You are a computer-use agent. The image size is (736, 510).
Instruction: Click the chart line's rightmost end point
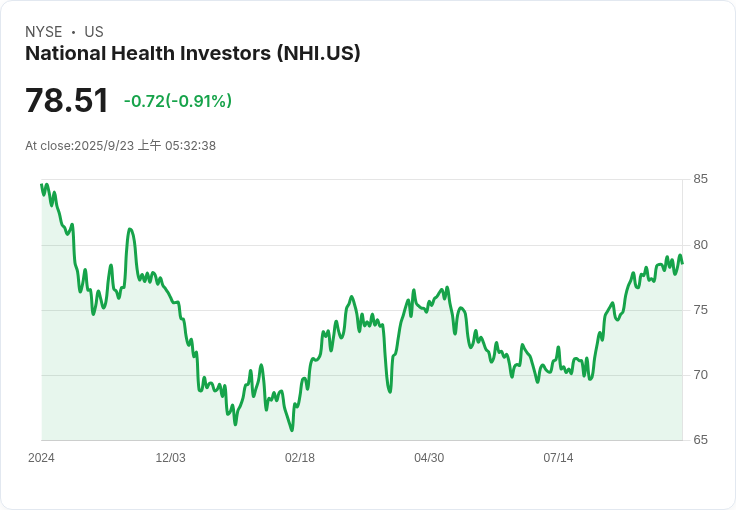682,263
